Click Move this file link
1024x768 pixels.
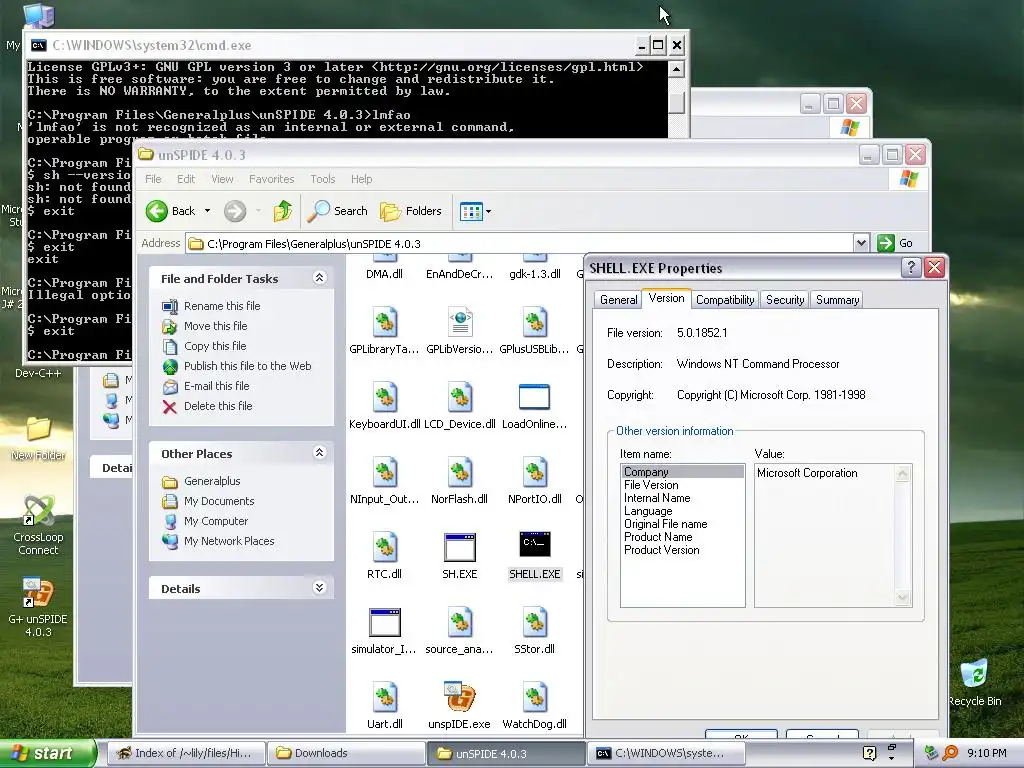(216, 326)
